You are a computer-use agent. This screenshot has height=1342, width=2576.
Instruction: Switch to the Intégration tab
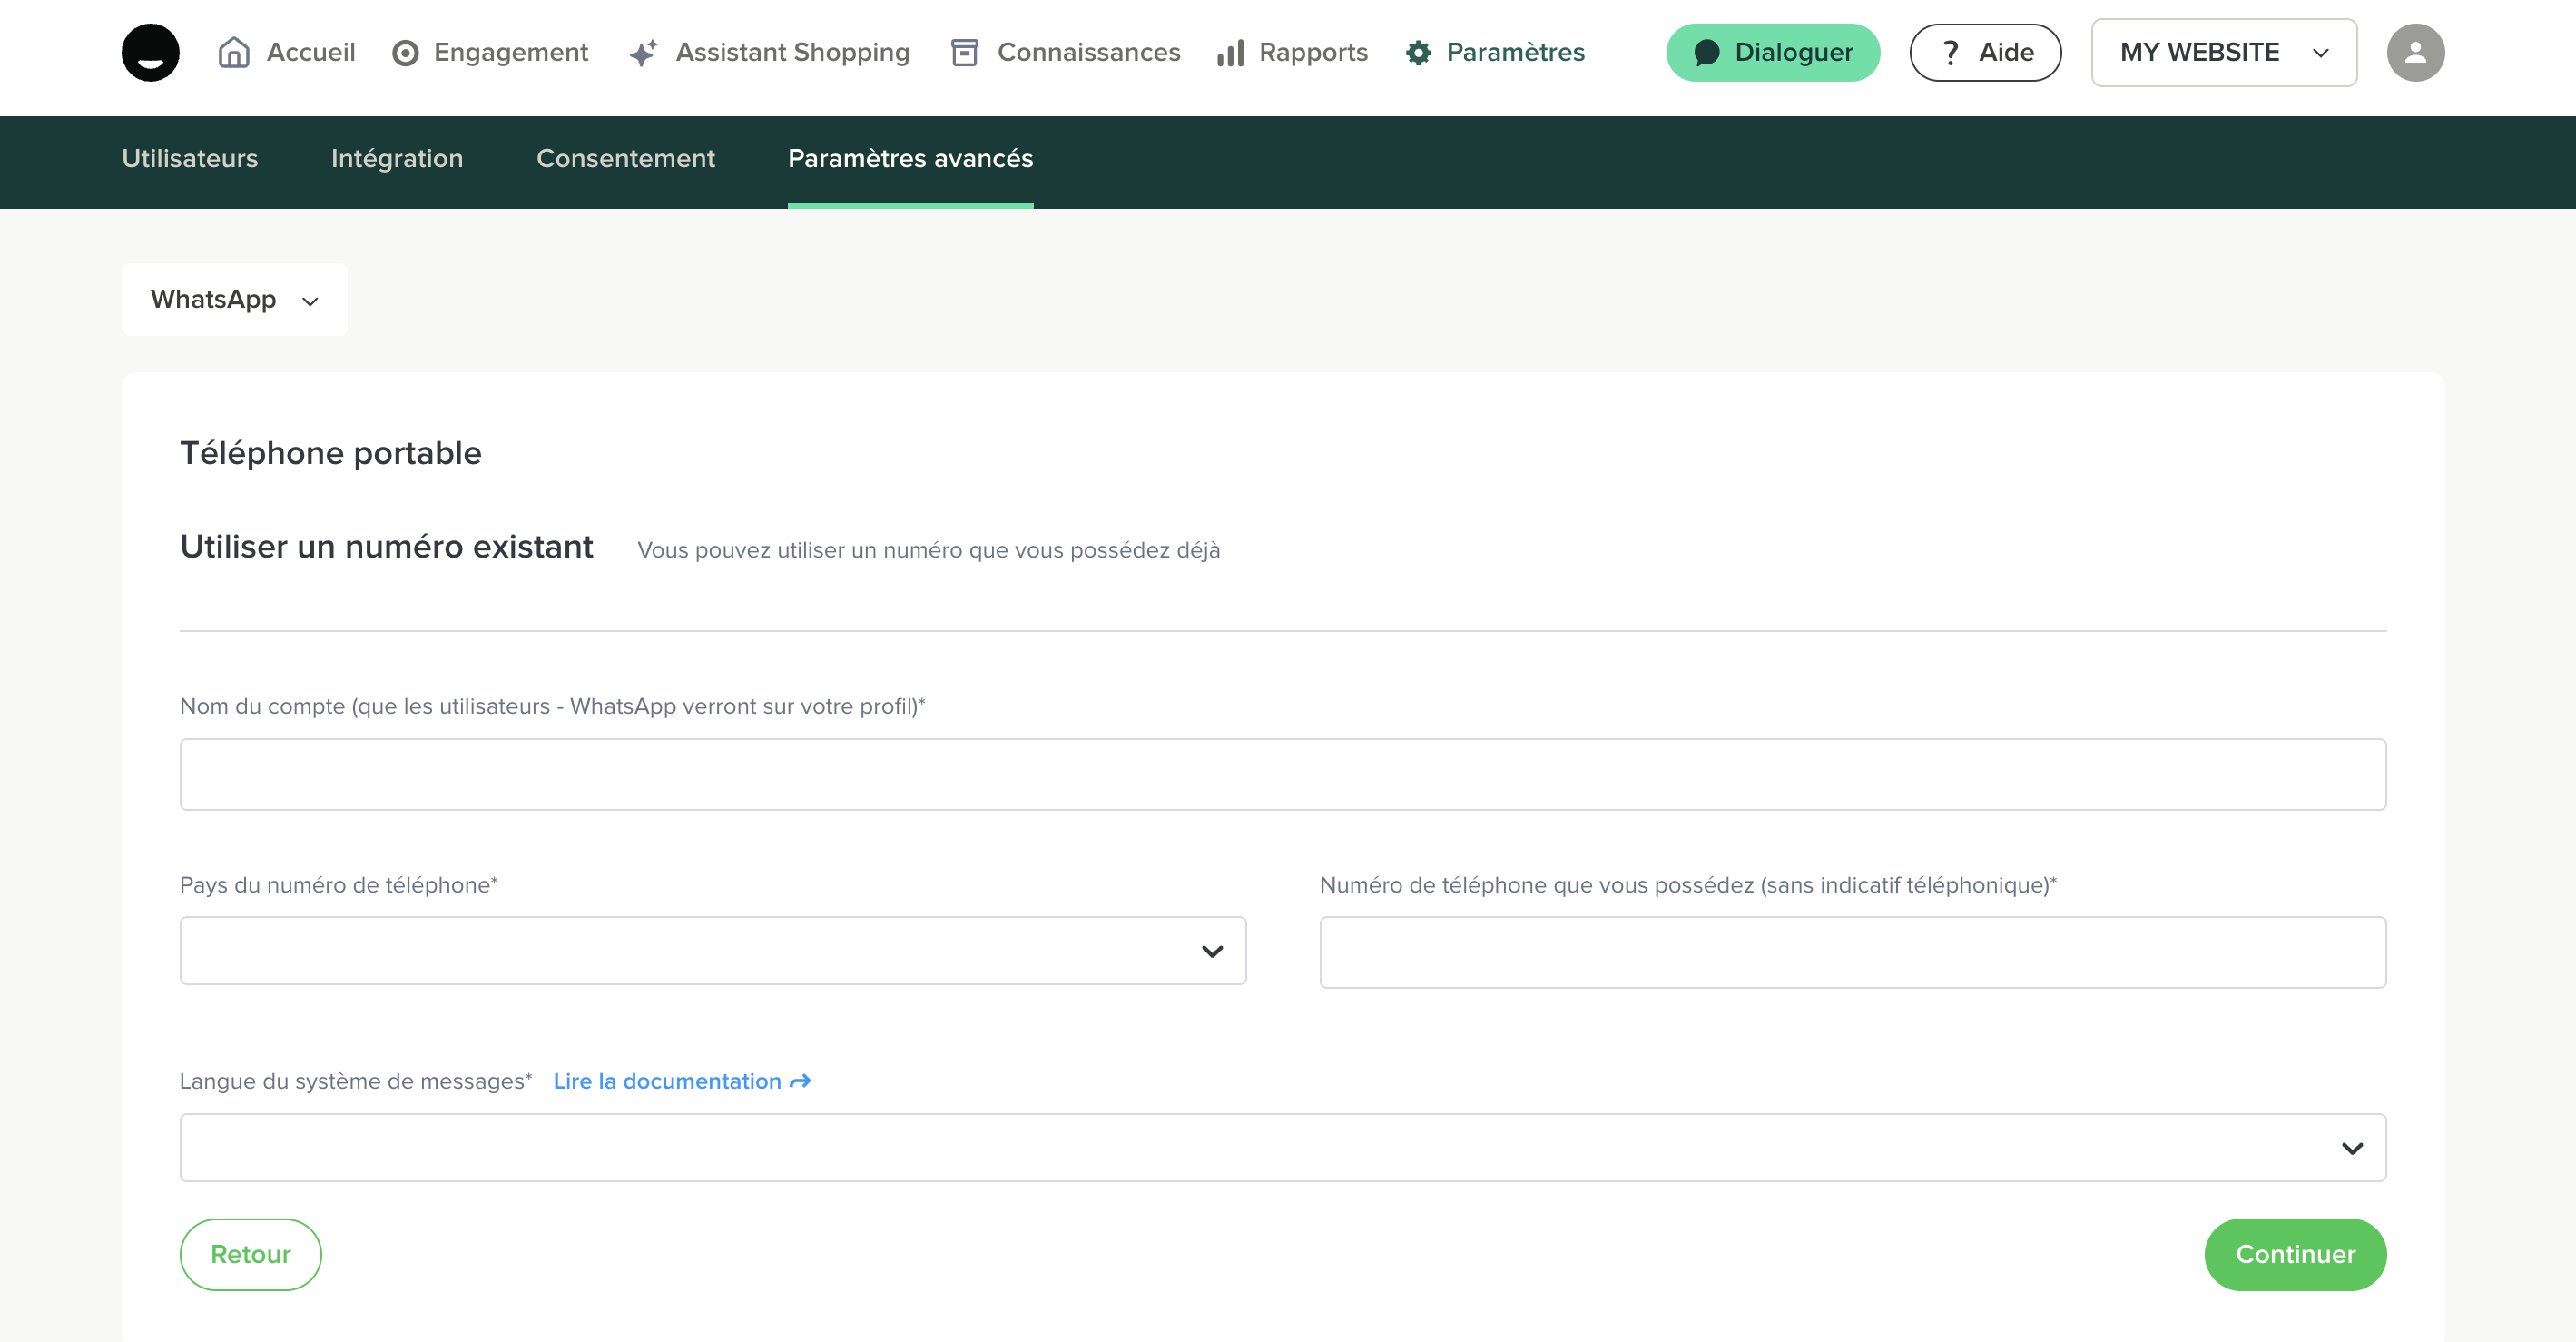[x=397, y=158]
